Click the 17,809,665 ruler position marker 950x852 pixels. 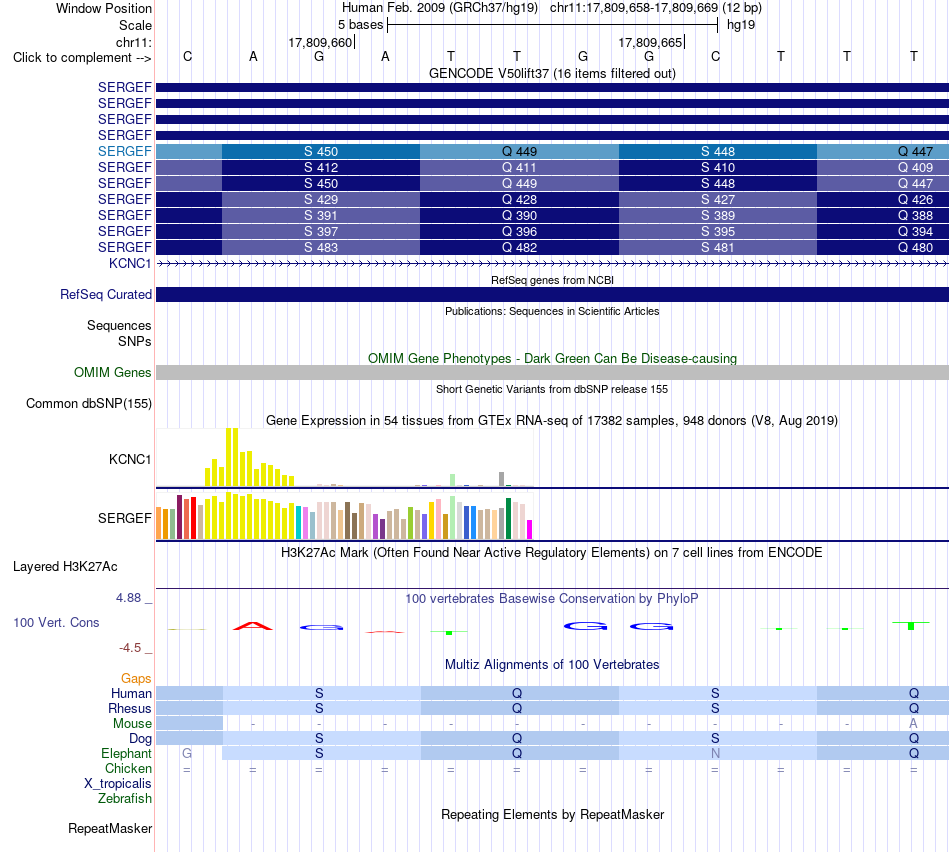(650, 42)
